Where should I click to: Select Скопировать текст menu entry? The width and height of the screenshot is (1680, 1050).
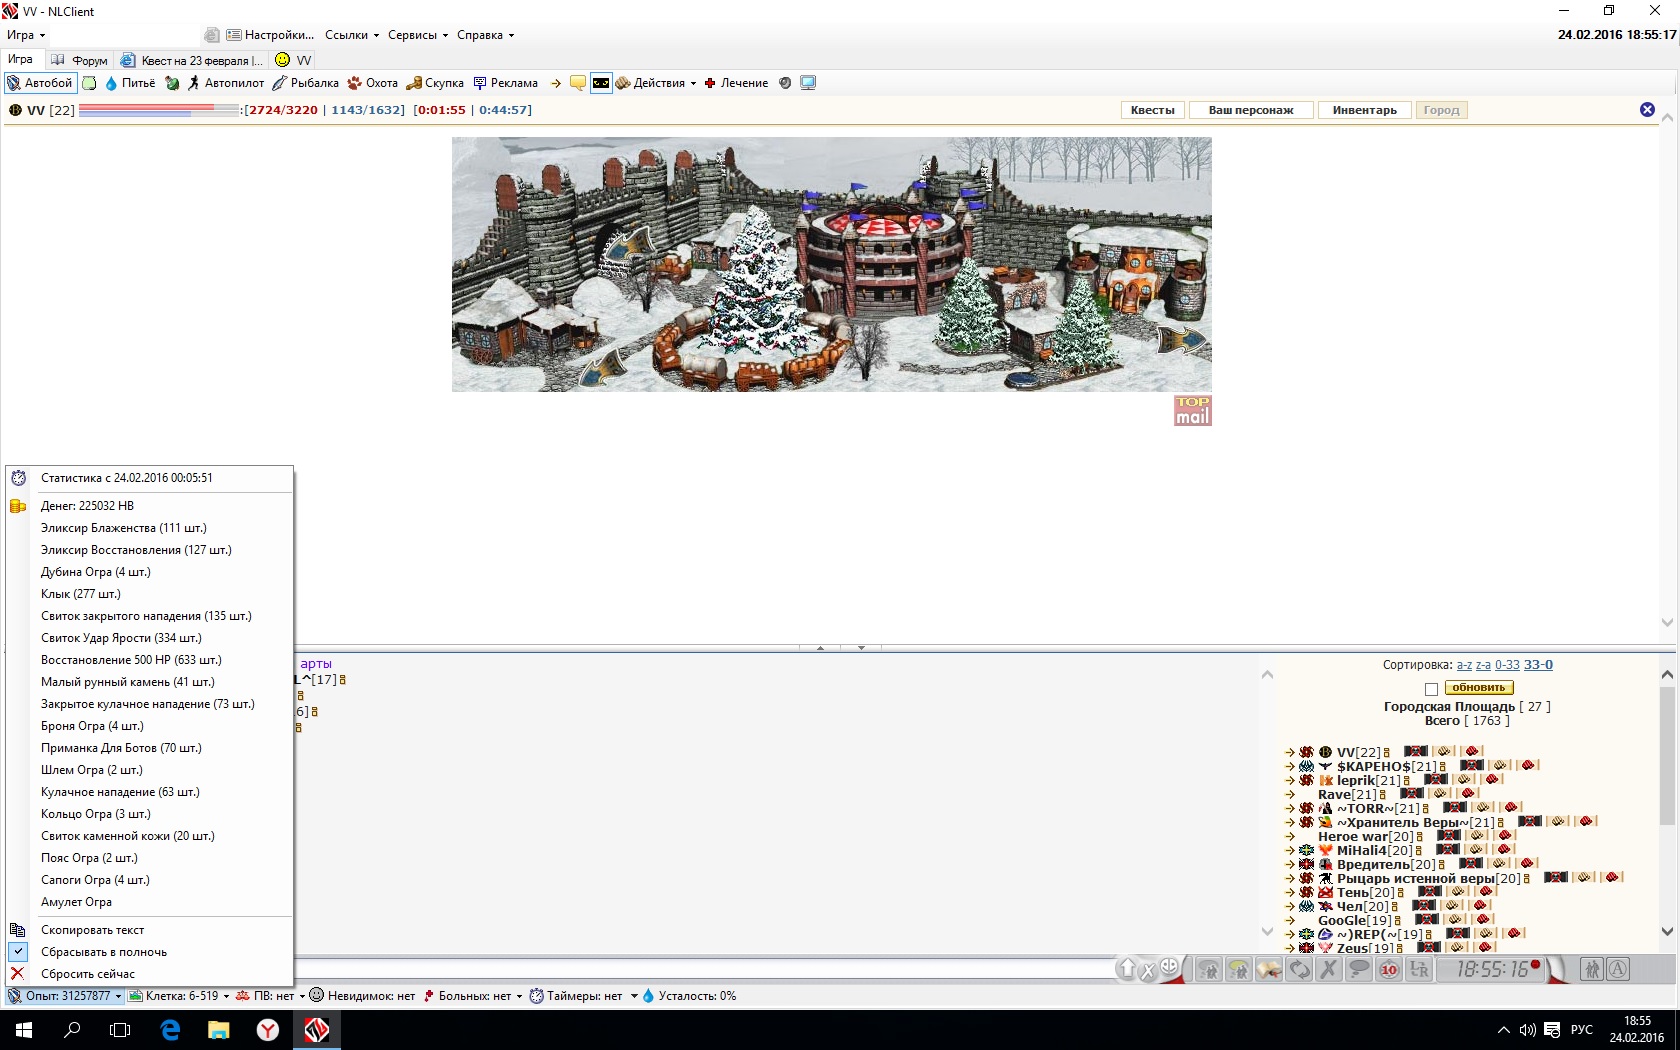149,930
